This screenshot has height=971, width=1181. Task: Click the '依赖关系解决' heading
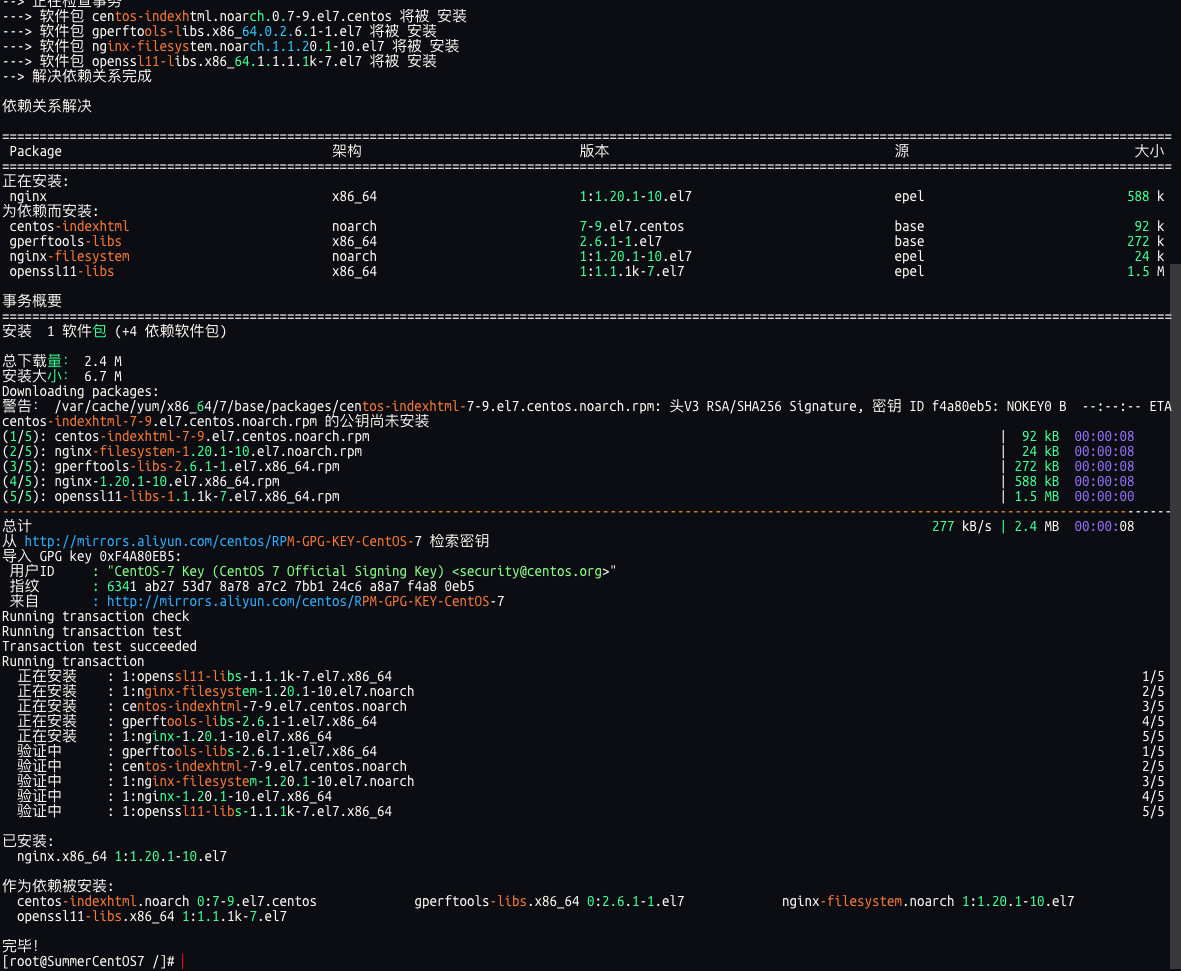pyautogui.click(x=47, y=106)
